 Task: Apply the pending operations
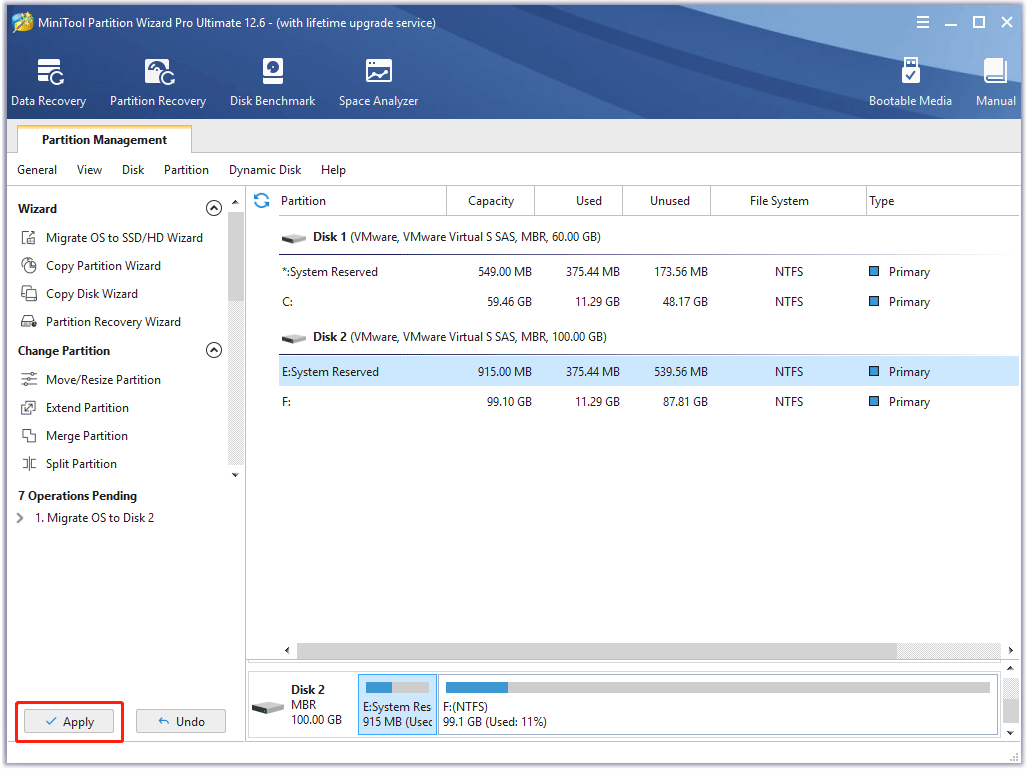click(x=69, y=722)
